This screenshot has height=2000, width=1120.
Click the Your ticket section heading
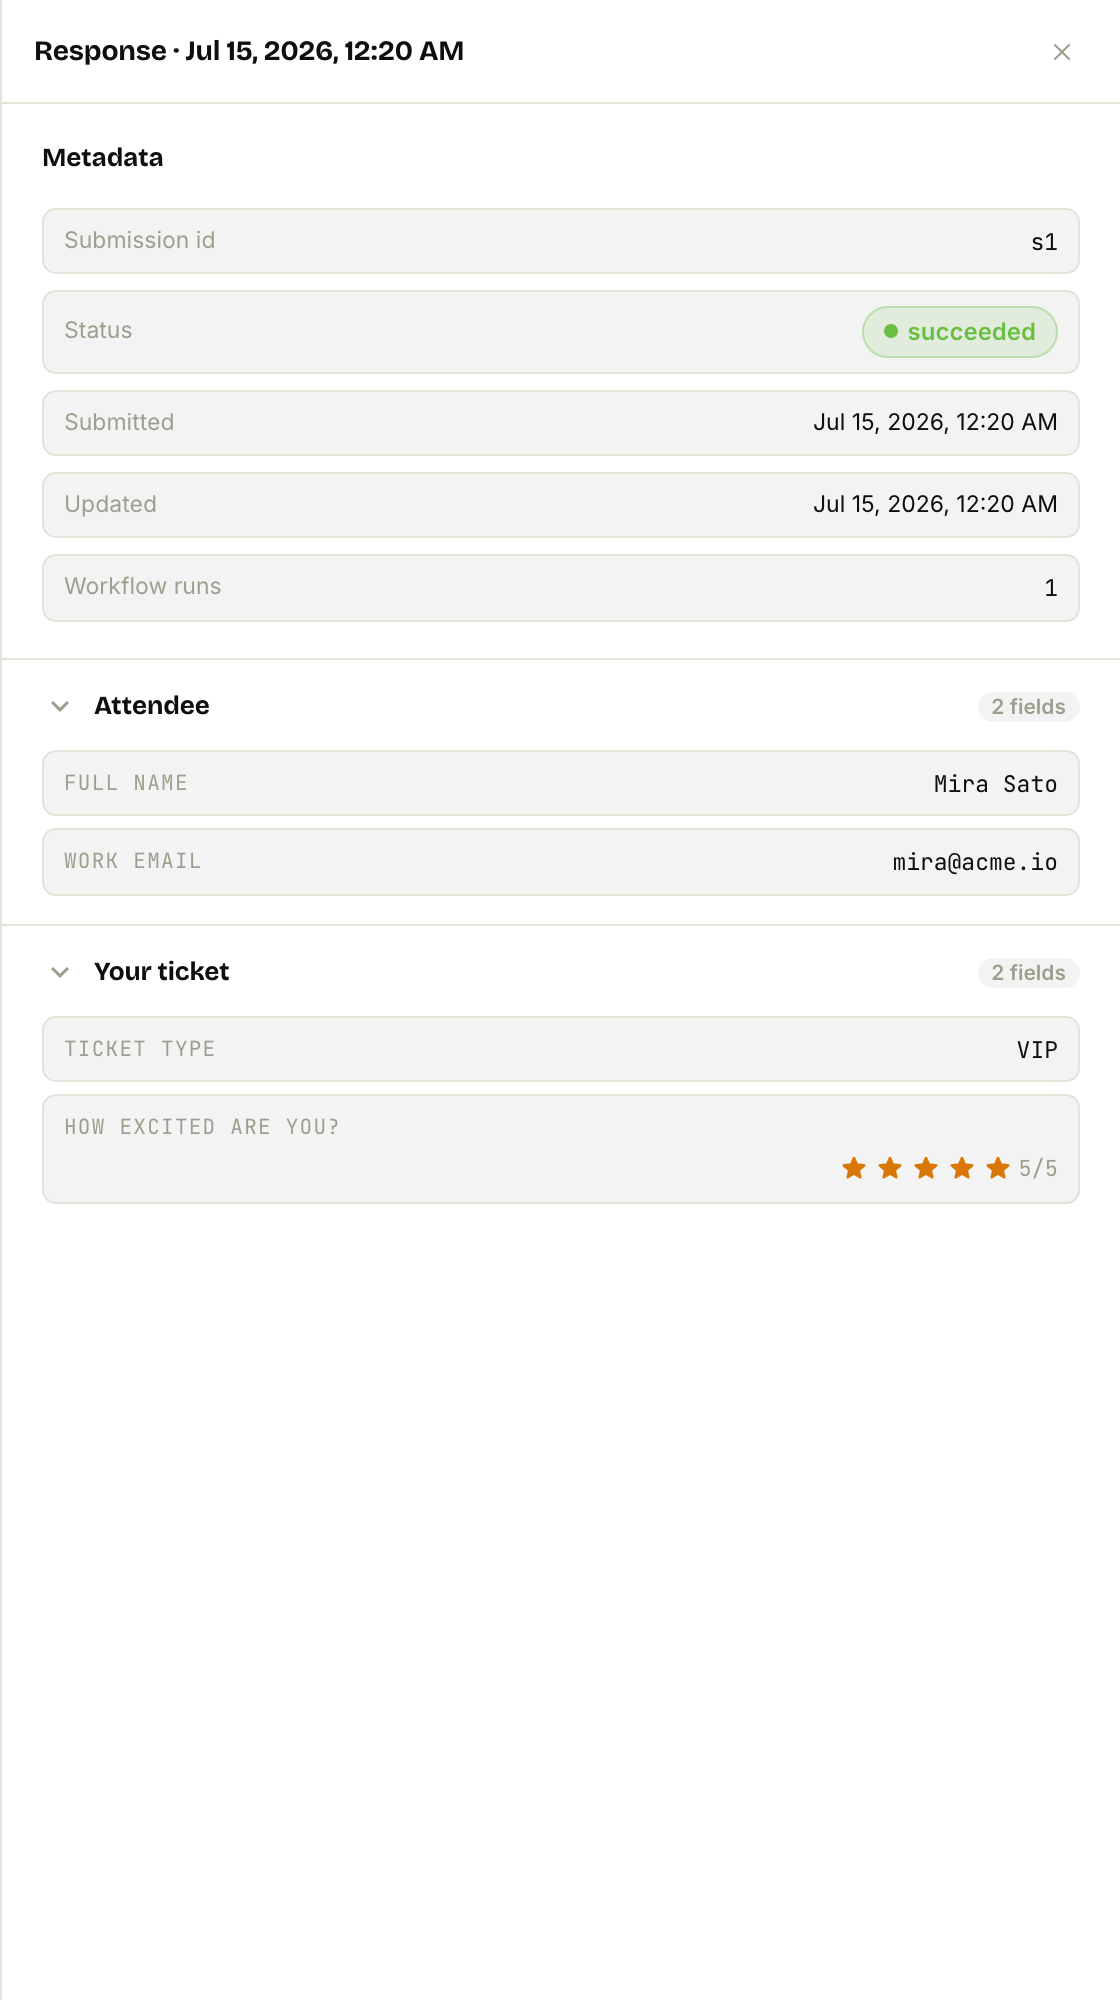(162, 971)
